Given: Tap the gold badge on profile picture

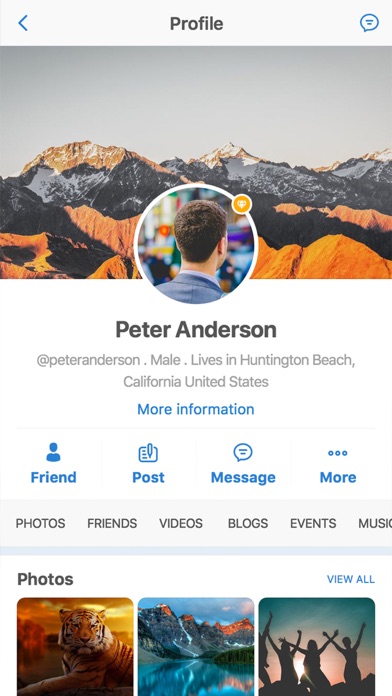Looking at the screenshot, I should pos(242,204).
